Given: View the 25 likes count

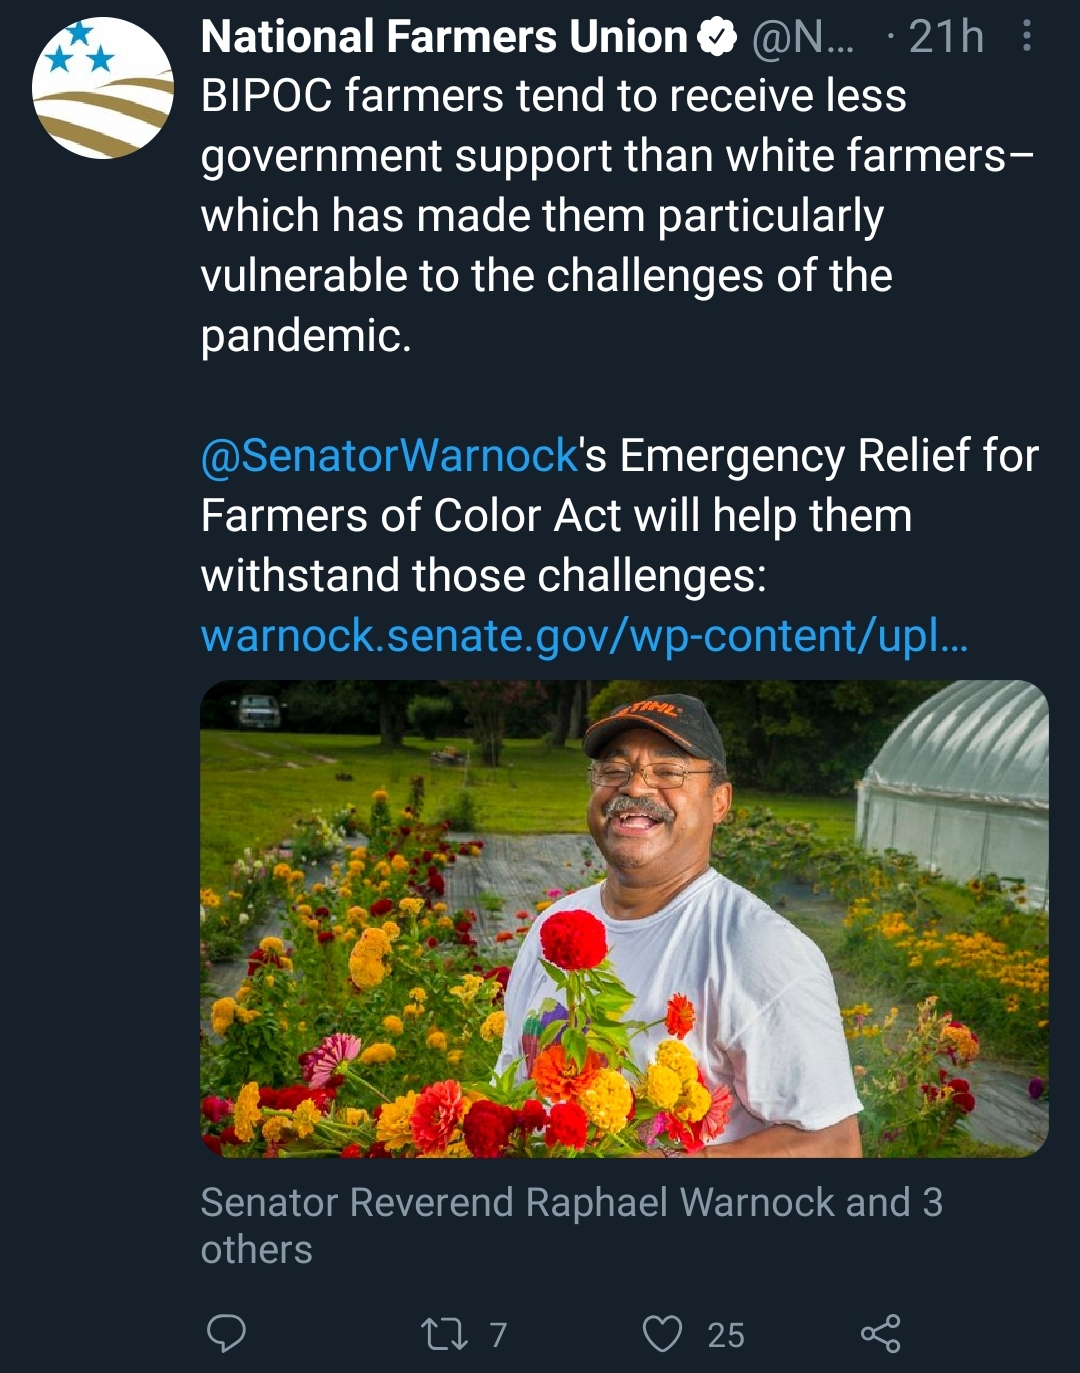Looking at the screenshot, I should click(x=726, y=1335).
